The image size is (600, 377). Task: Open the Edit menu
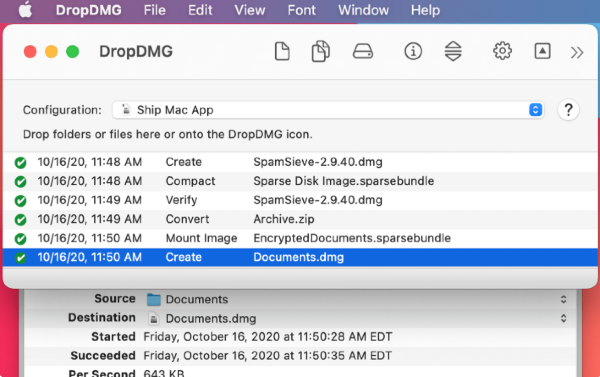[x=200, y=10]
